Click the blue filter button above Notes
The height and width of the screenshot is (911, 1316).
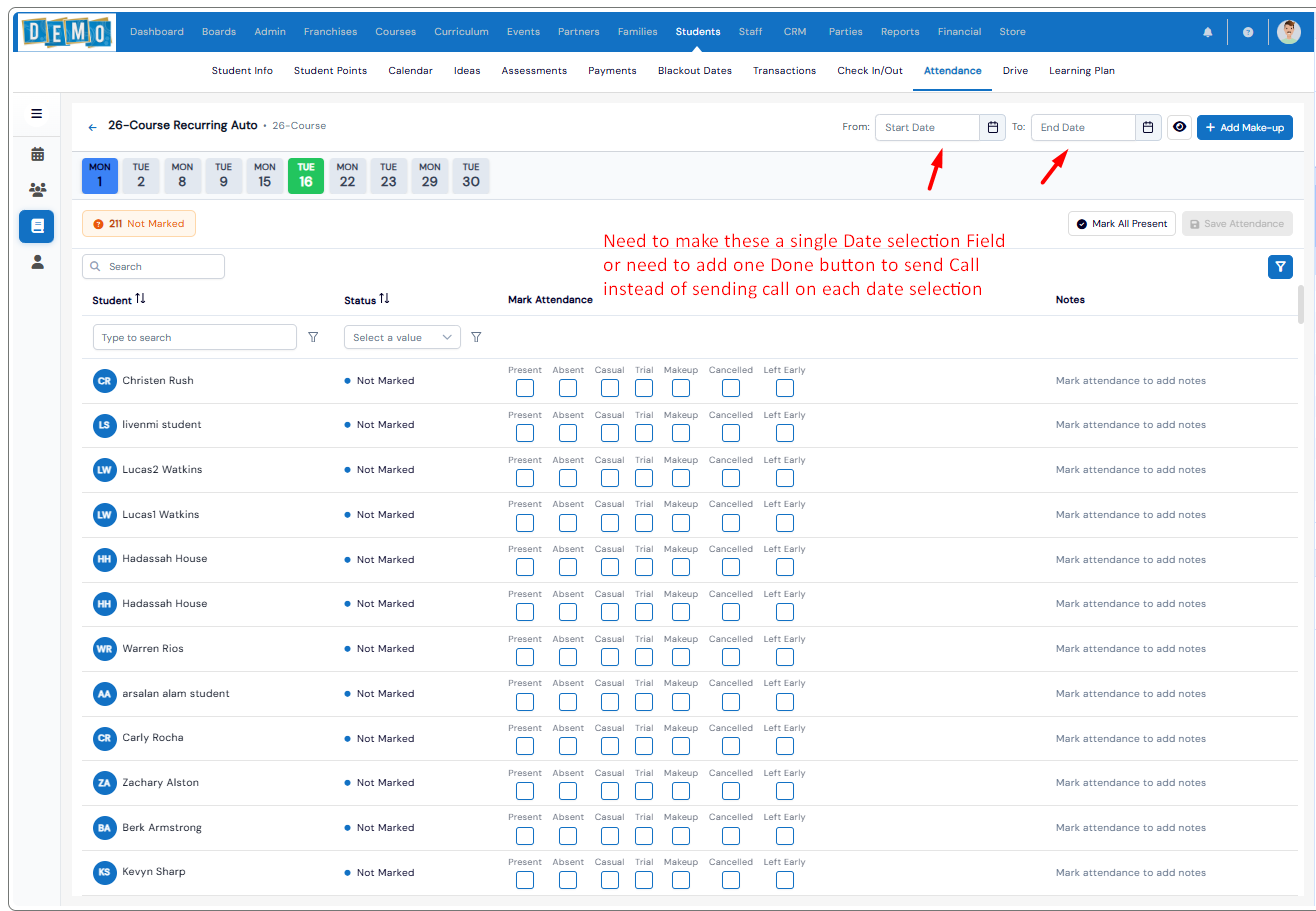pos(1280,267)
